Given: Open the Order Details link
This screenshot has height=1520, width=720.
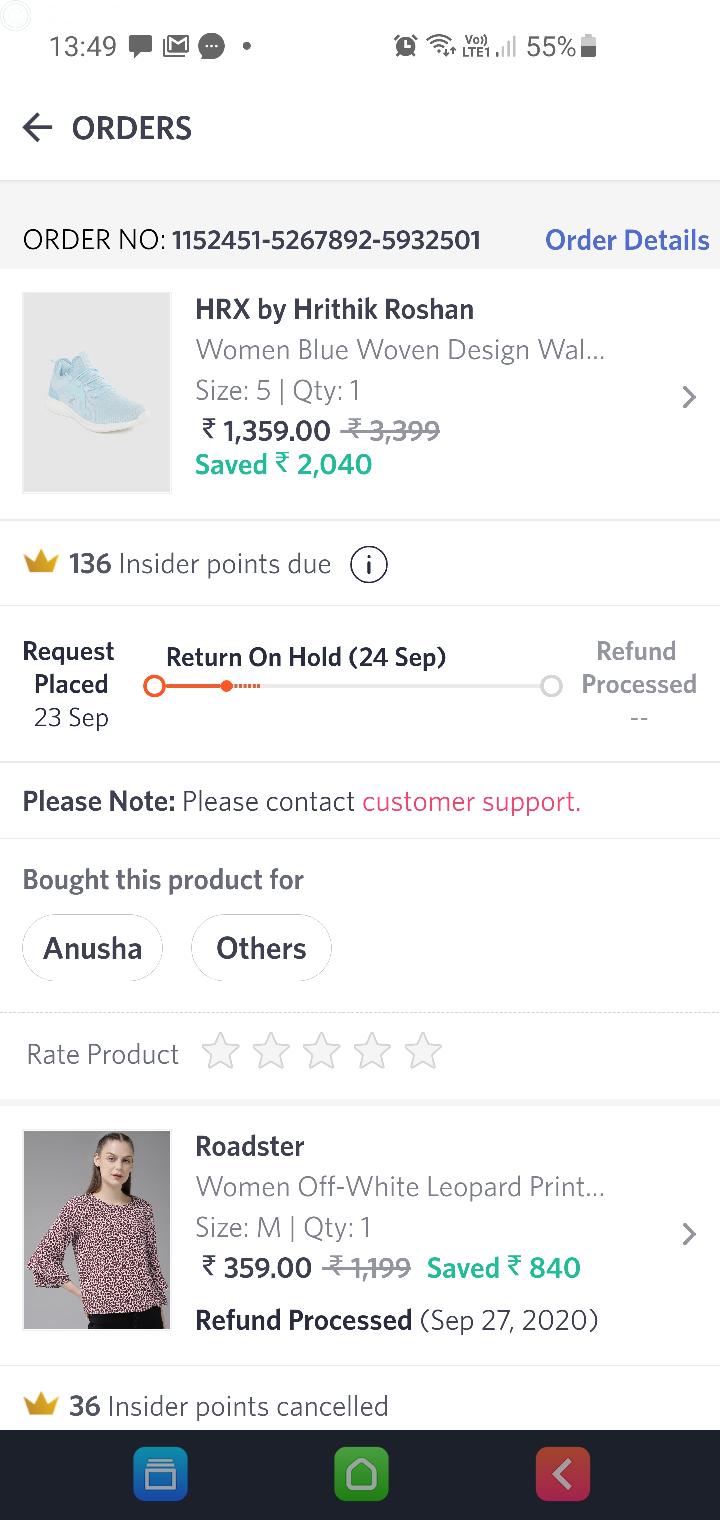Looking at the screenshot, I should pos(627,240).
